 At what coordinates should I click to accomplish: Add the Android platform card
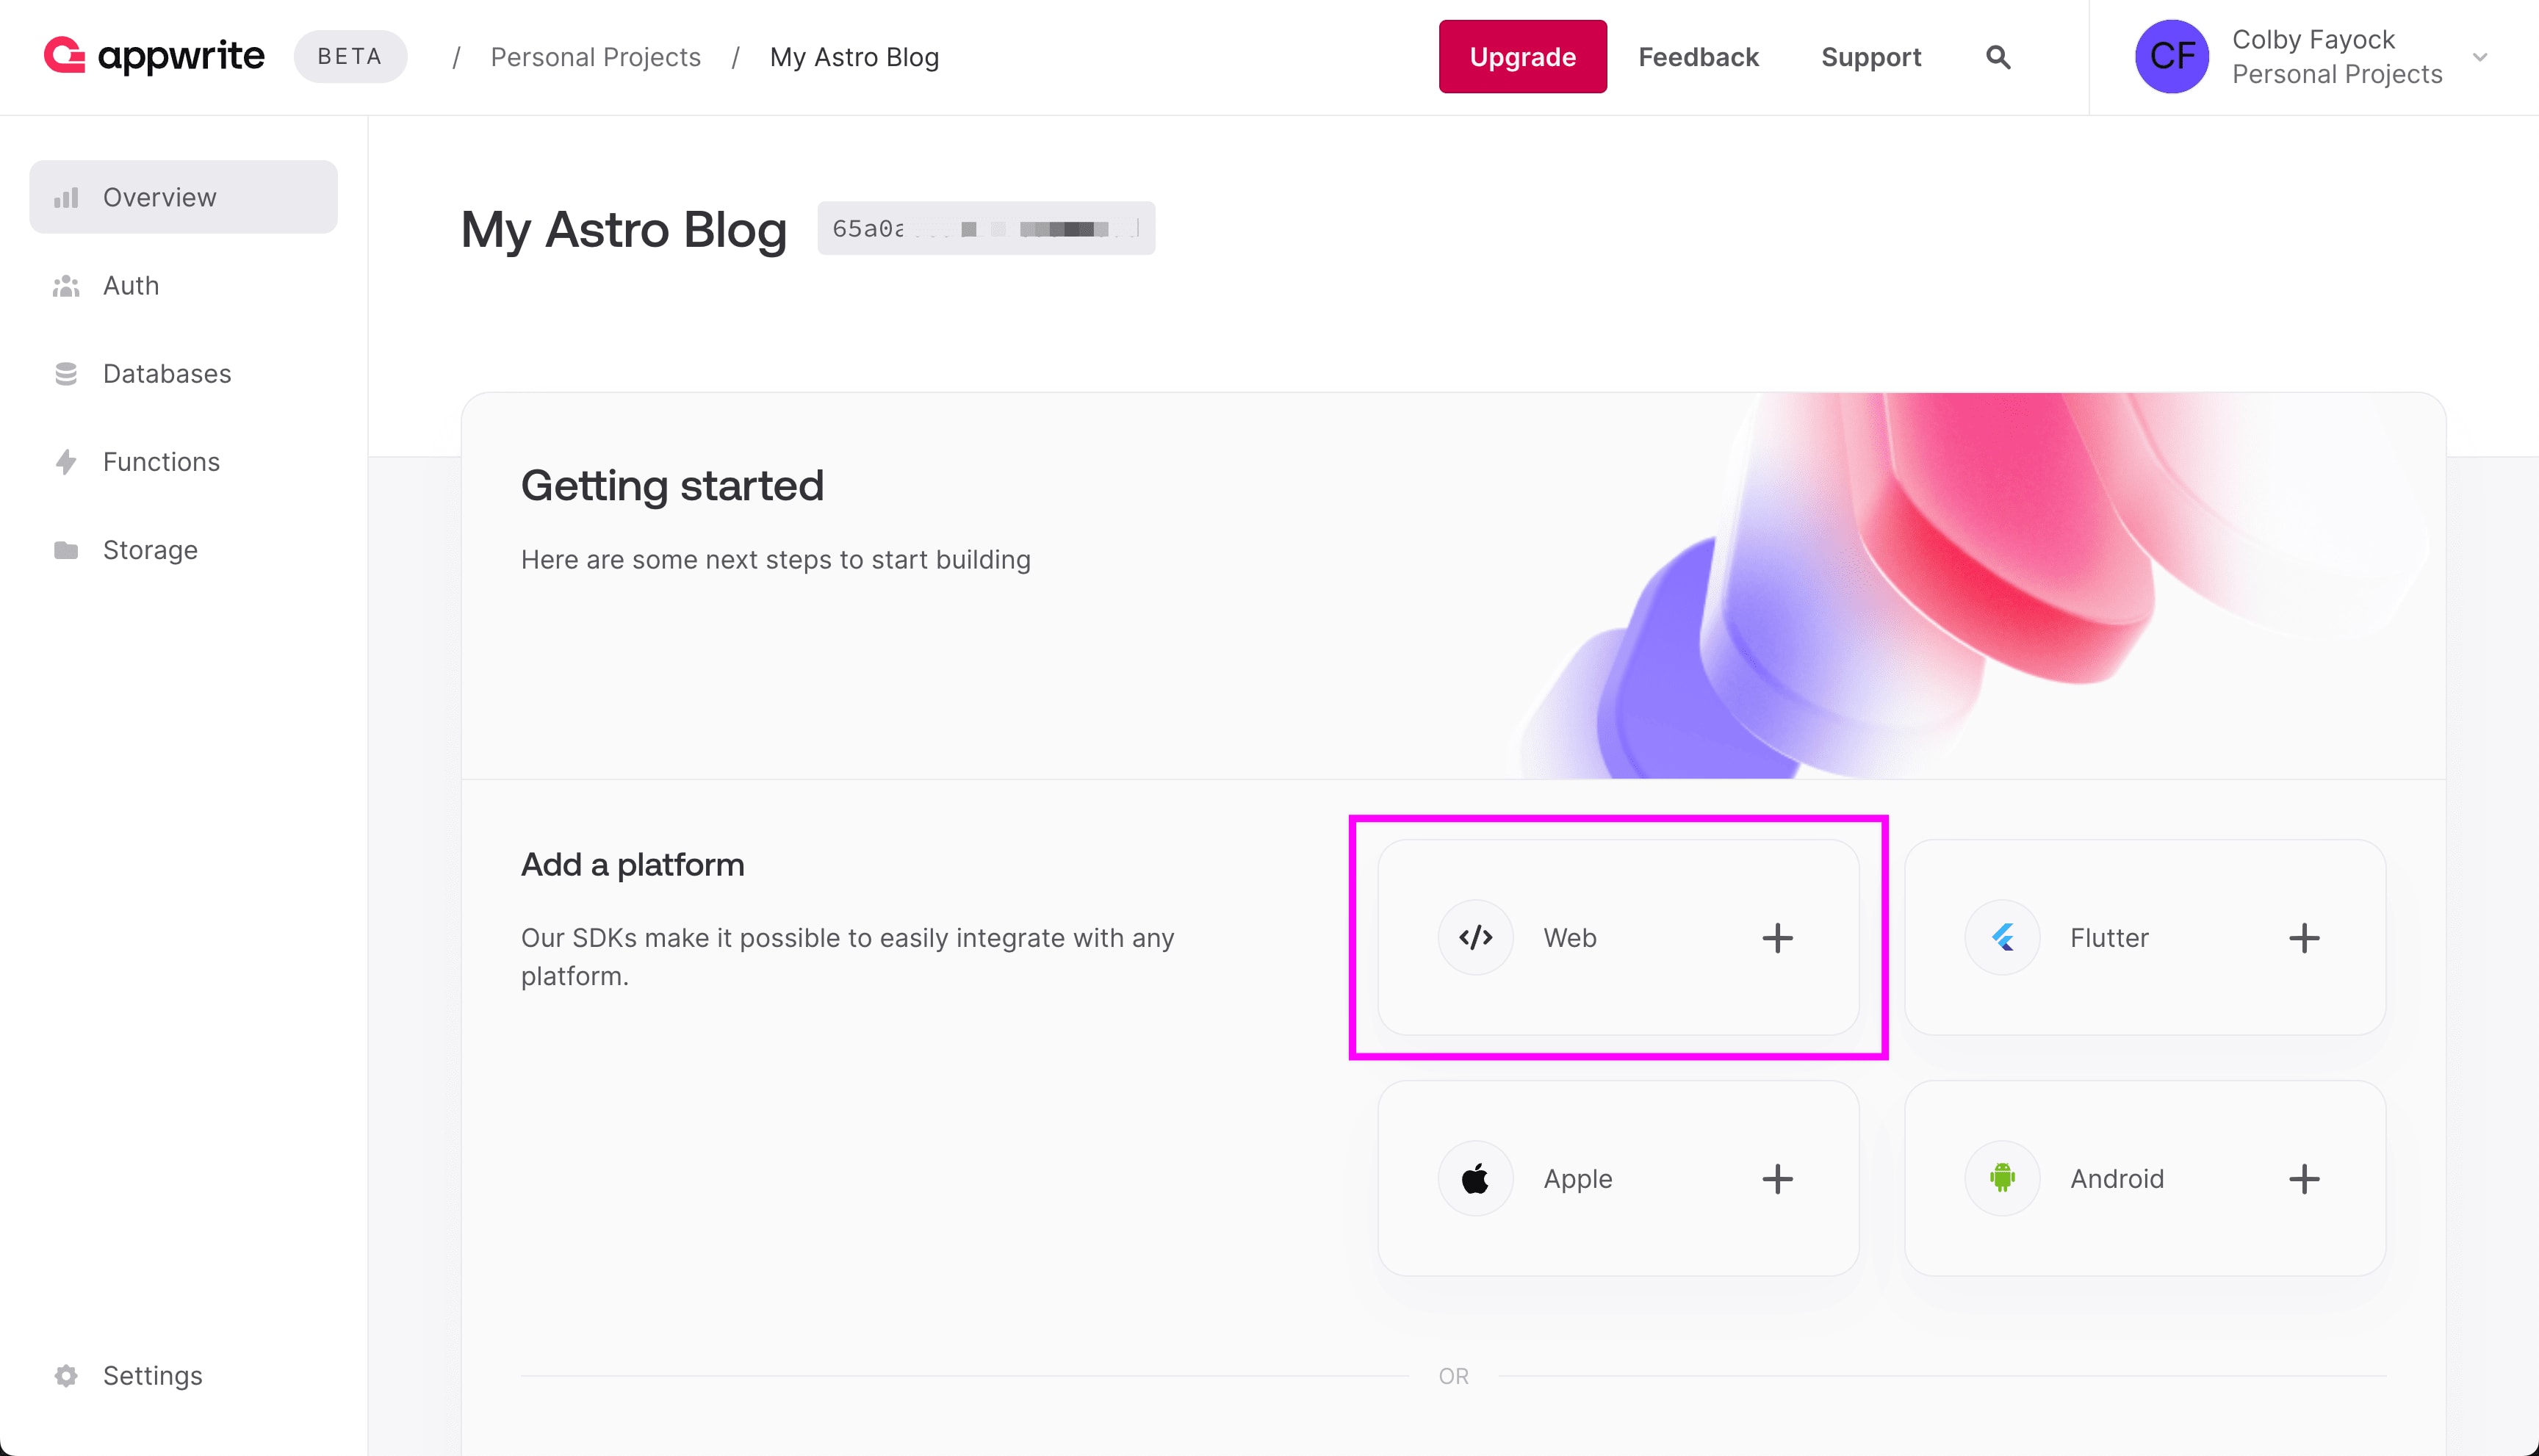click(2145, 1178)
